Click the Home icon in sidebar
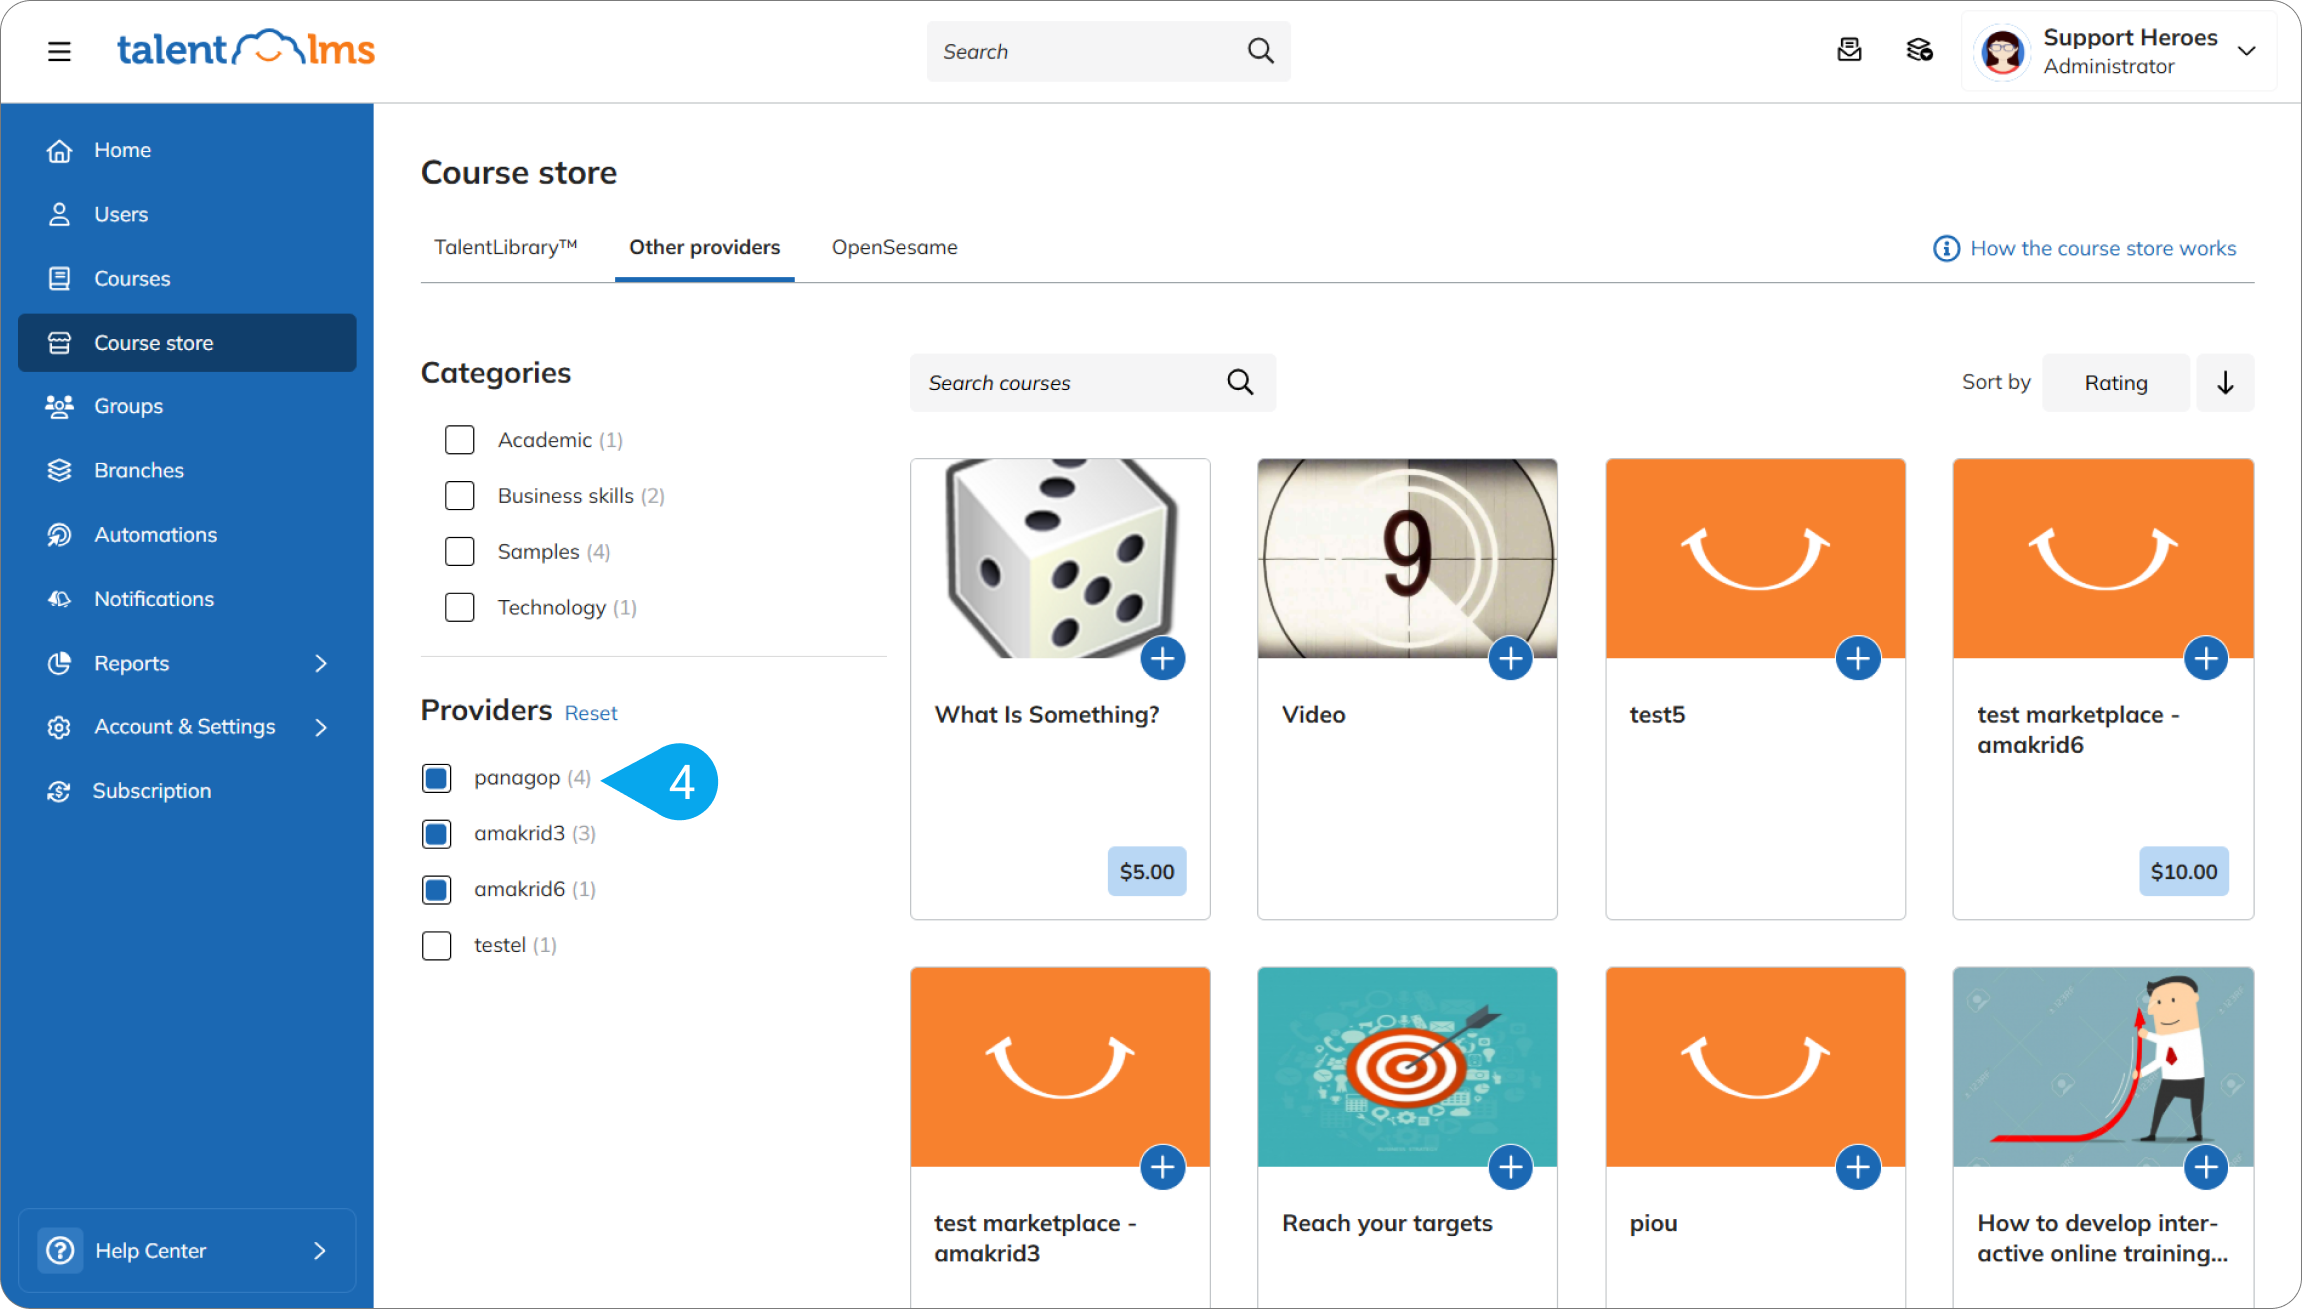Image resolution: width=2302 pixels, height=1309 pixels. [x=60, y=150]
